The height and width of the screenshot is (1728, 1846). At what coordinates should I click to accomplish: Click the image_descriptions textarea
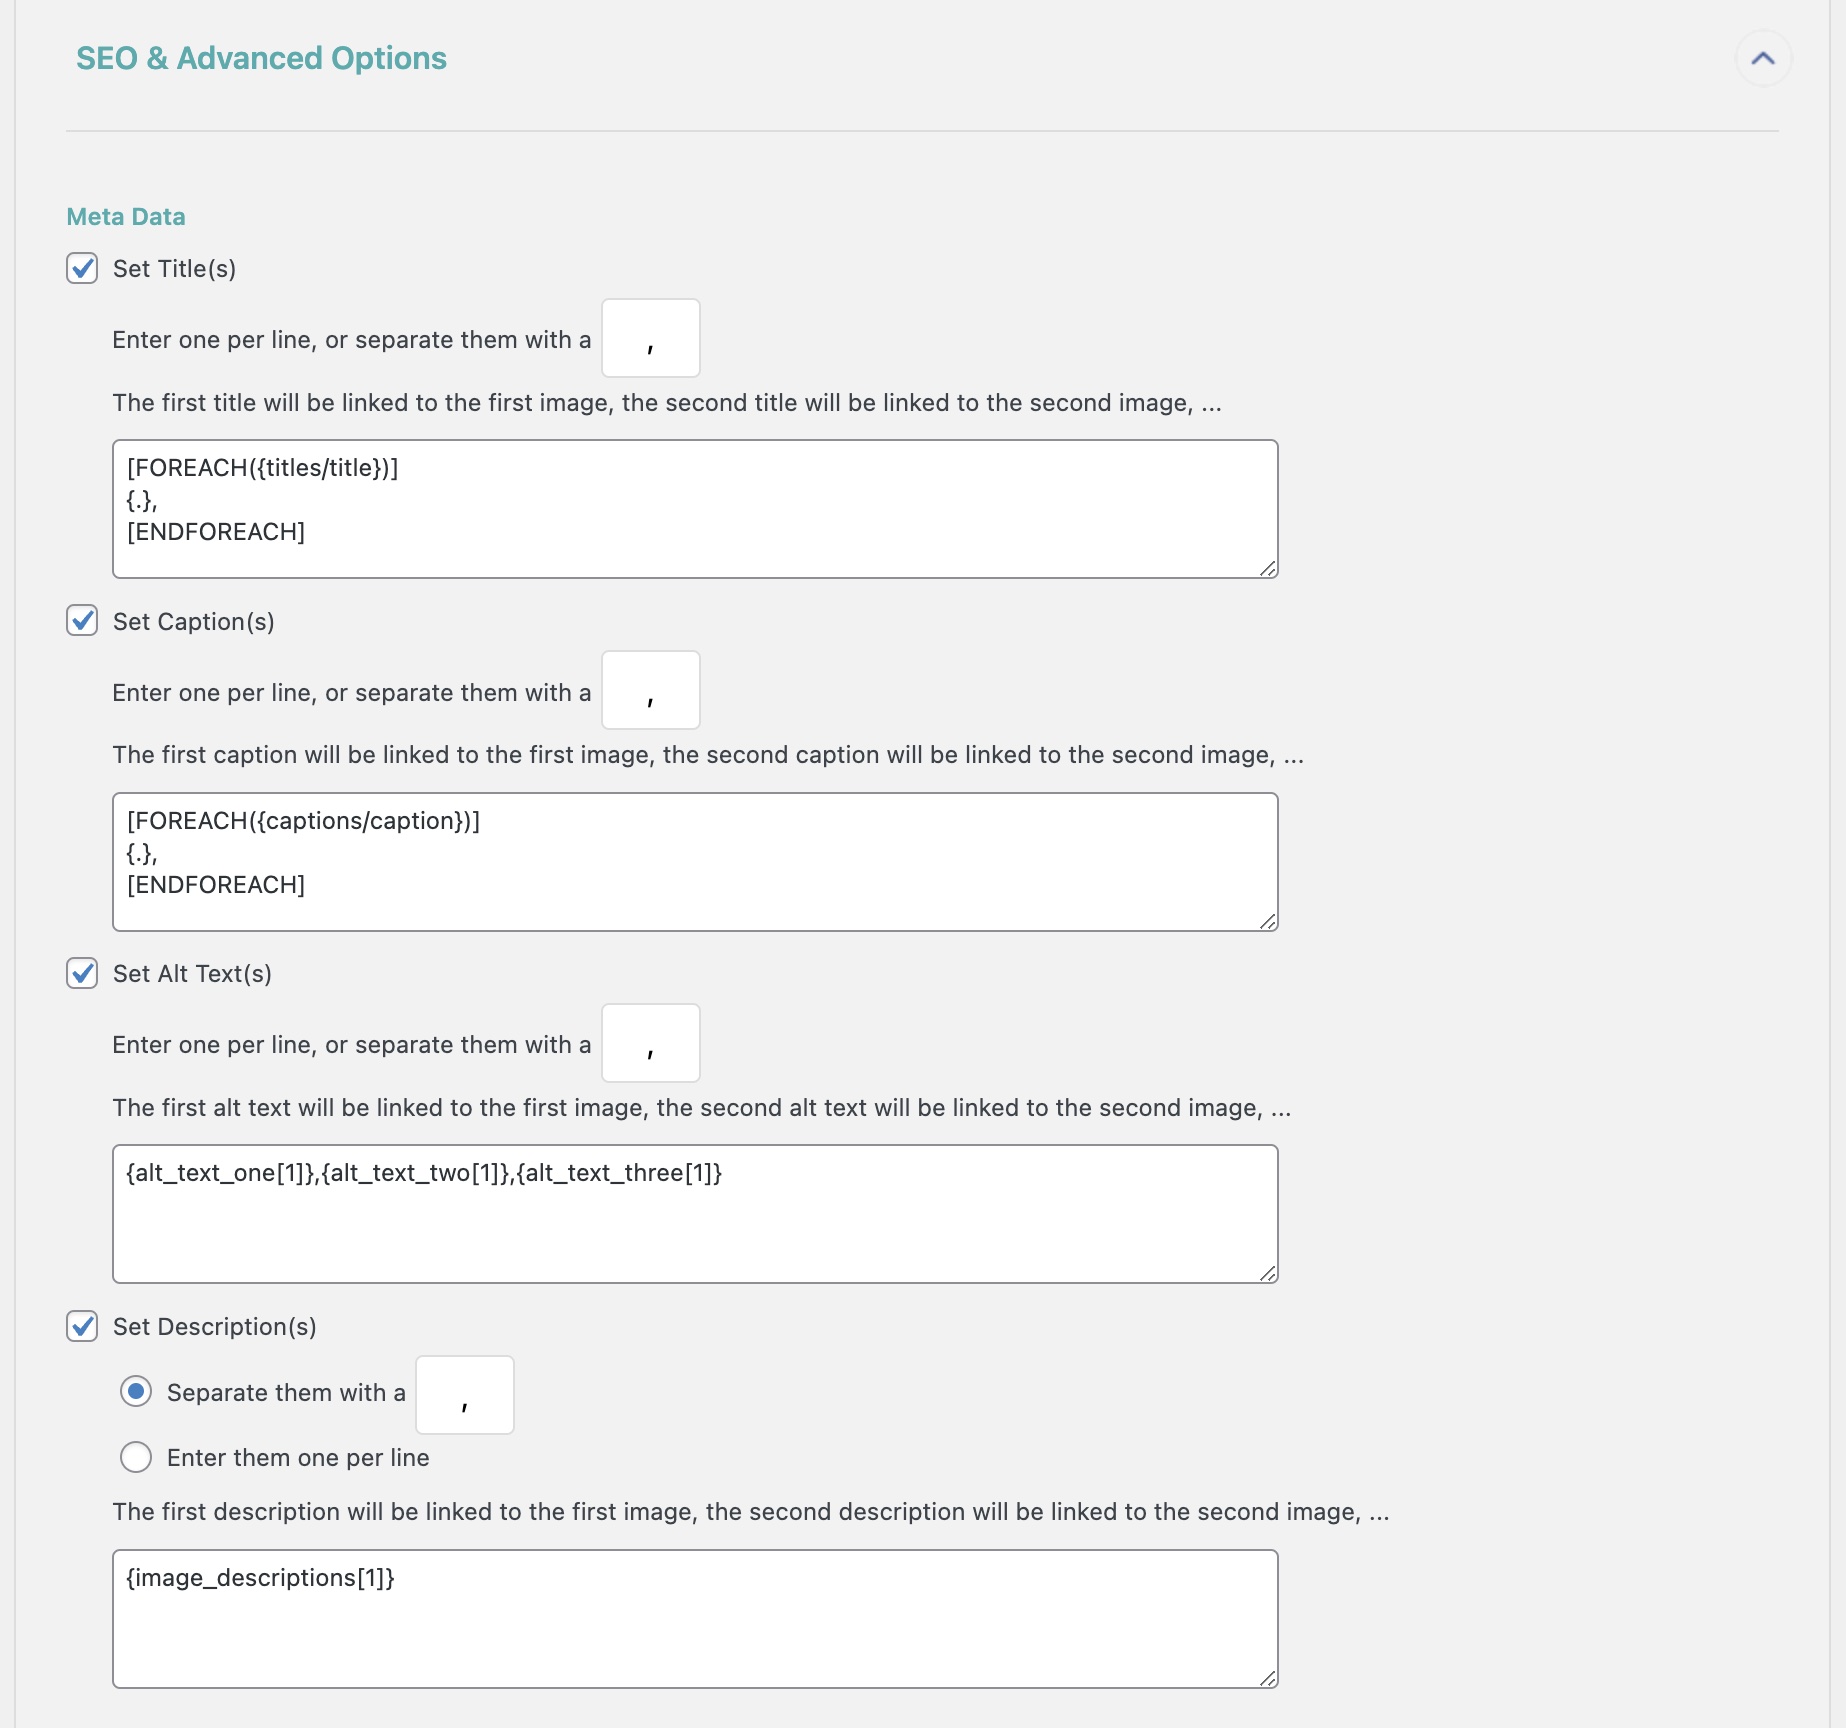(x=694, y=1618)
